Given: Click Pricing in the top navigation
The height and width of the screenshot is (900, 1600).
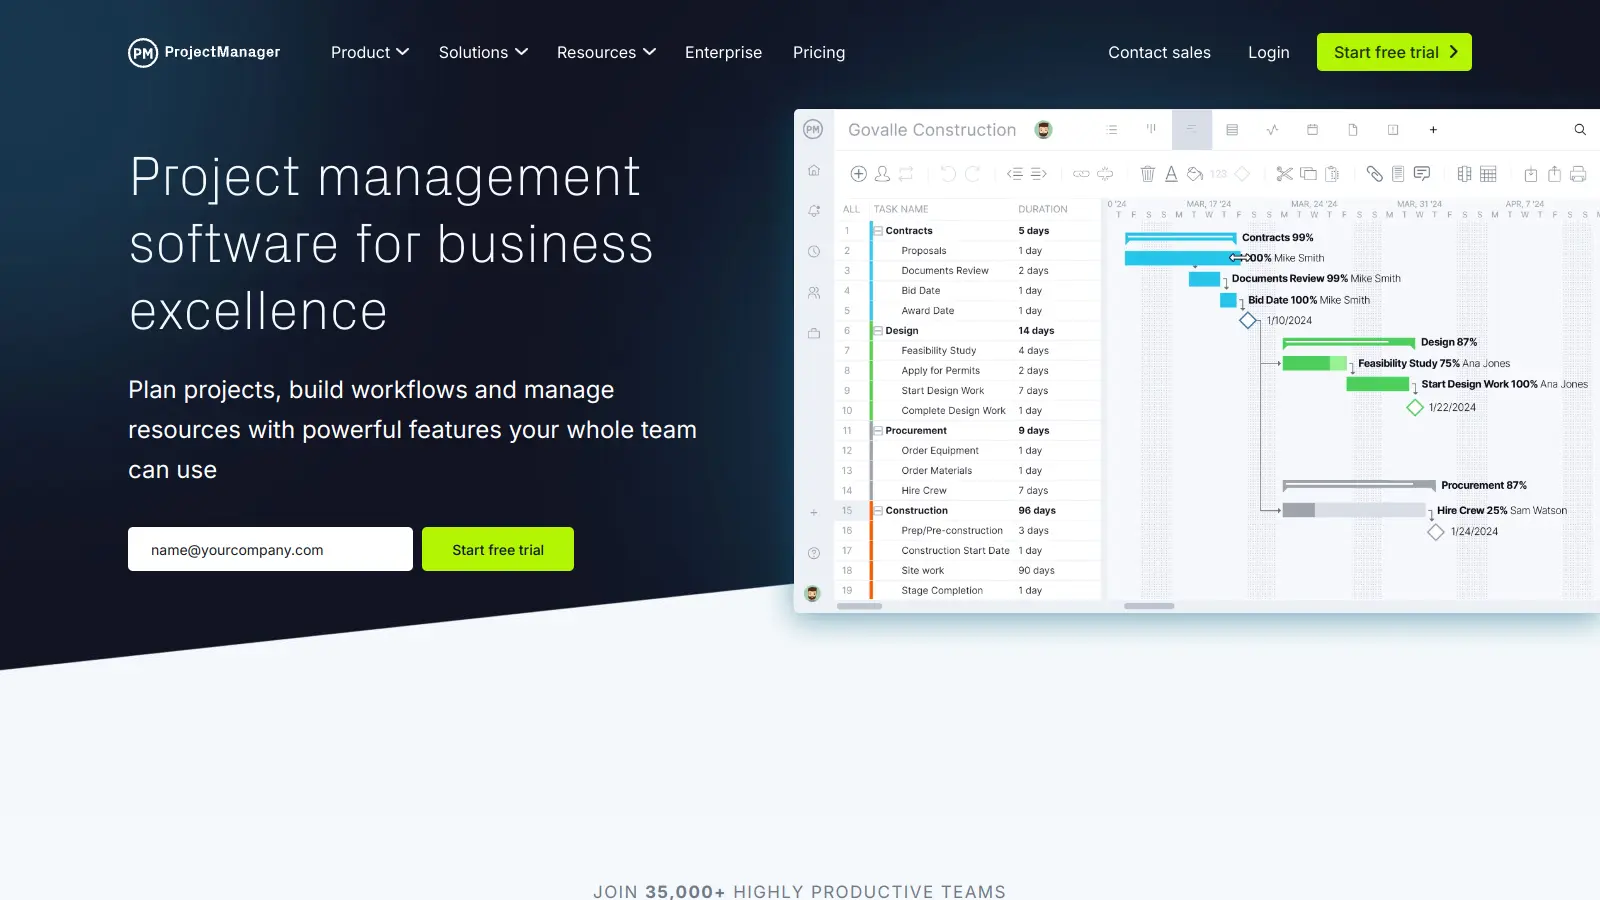Looking at the screenshot, I should [x=819, y=52].
